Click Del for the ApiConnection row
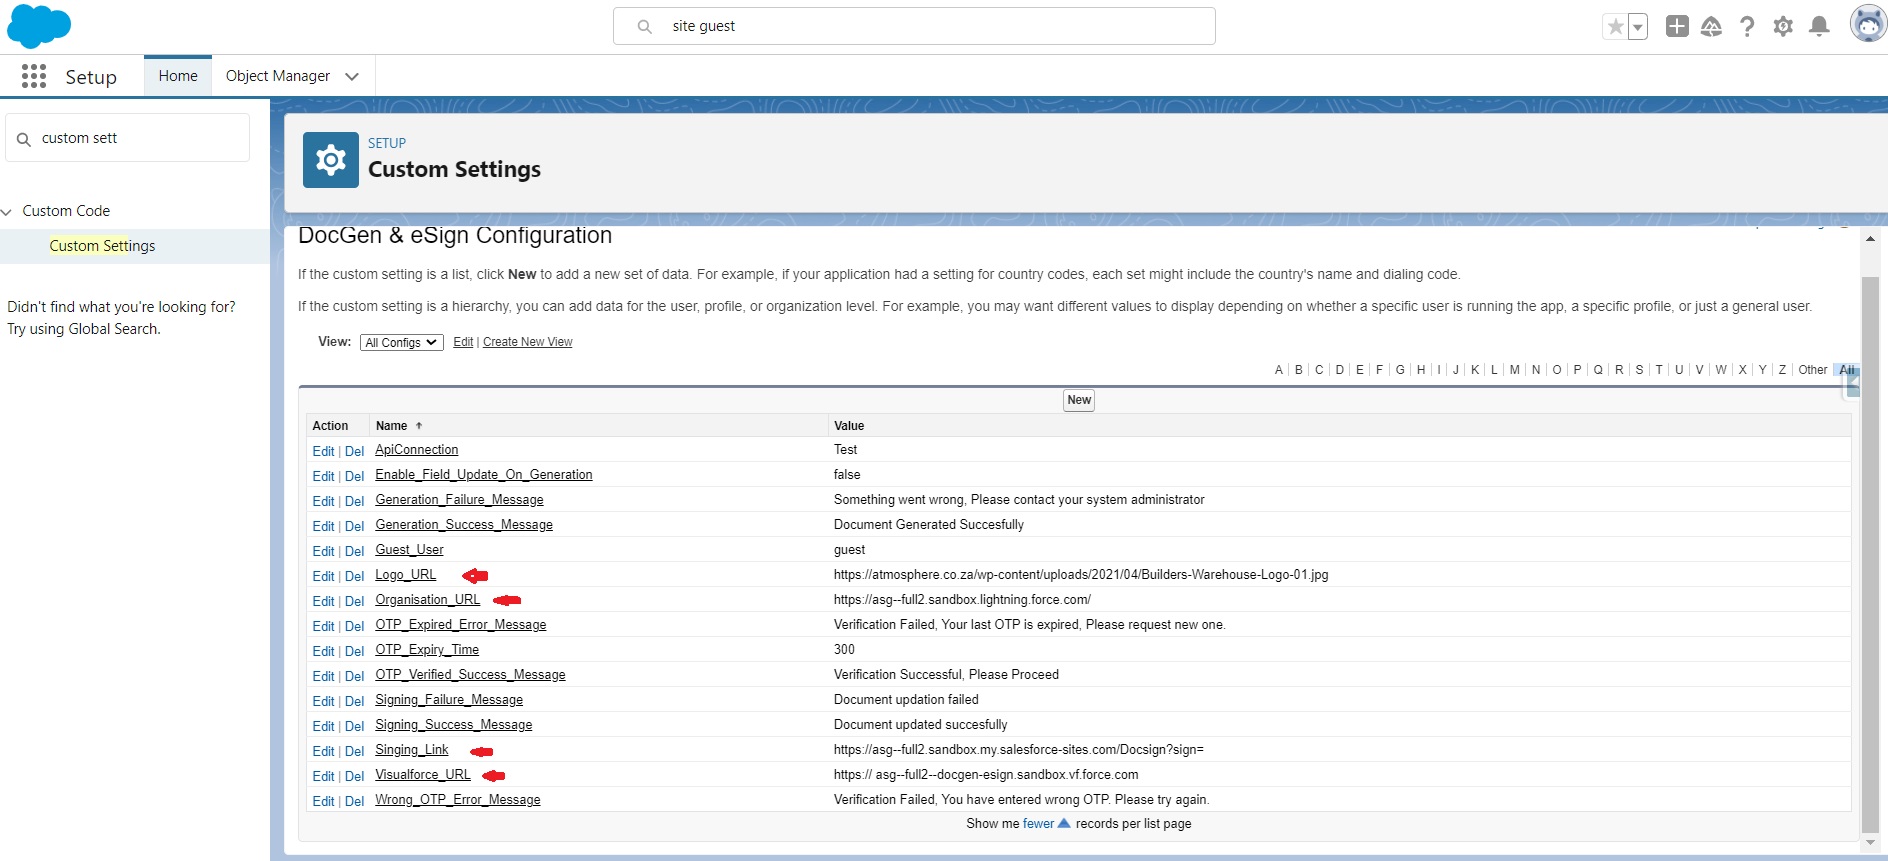1888x861 pixels. pos(354,452)
